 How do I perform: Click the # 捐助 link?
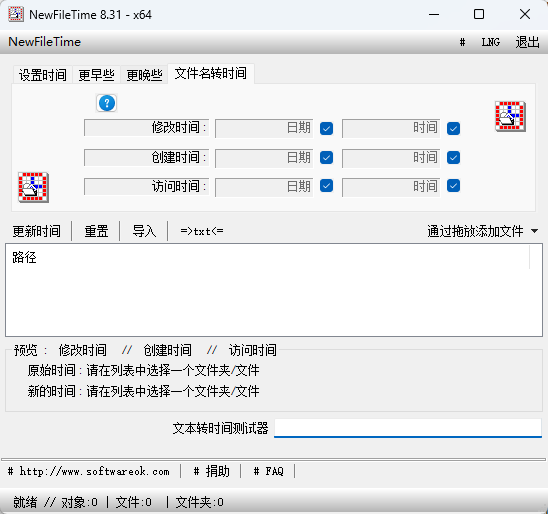tap(211, 471)
